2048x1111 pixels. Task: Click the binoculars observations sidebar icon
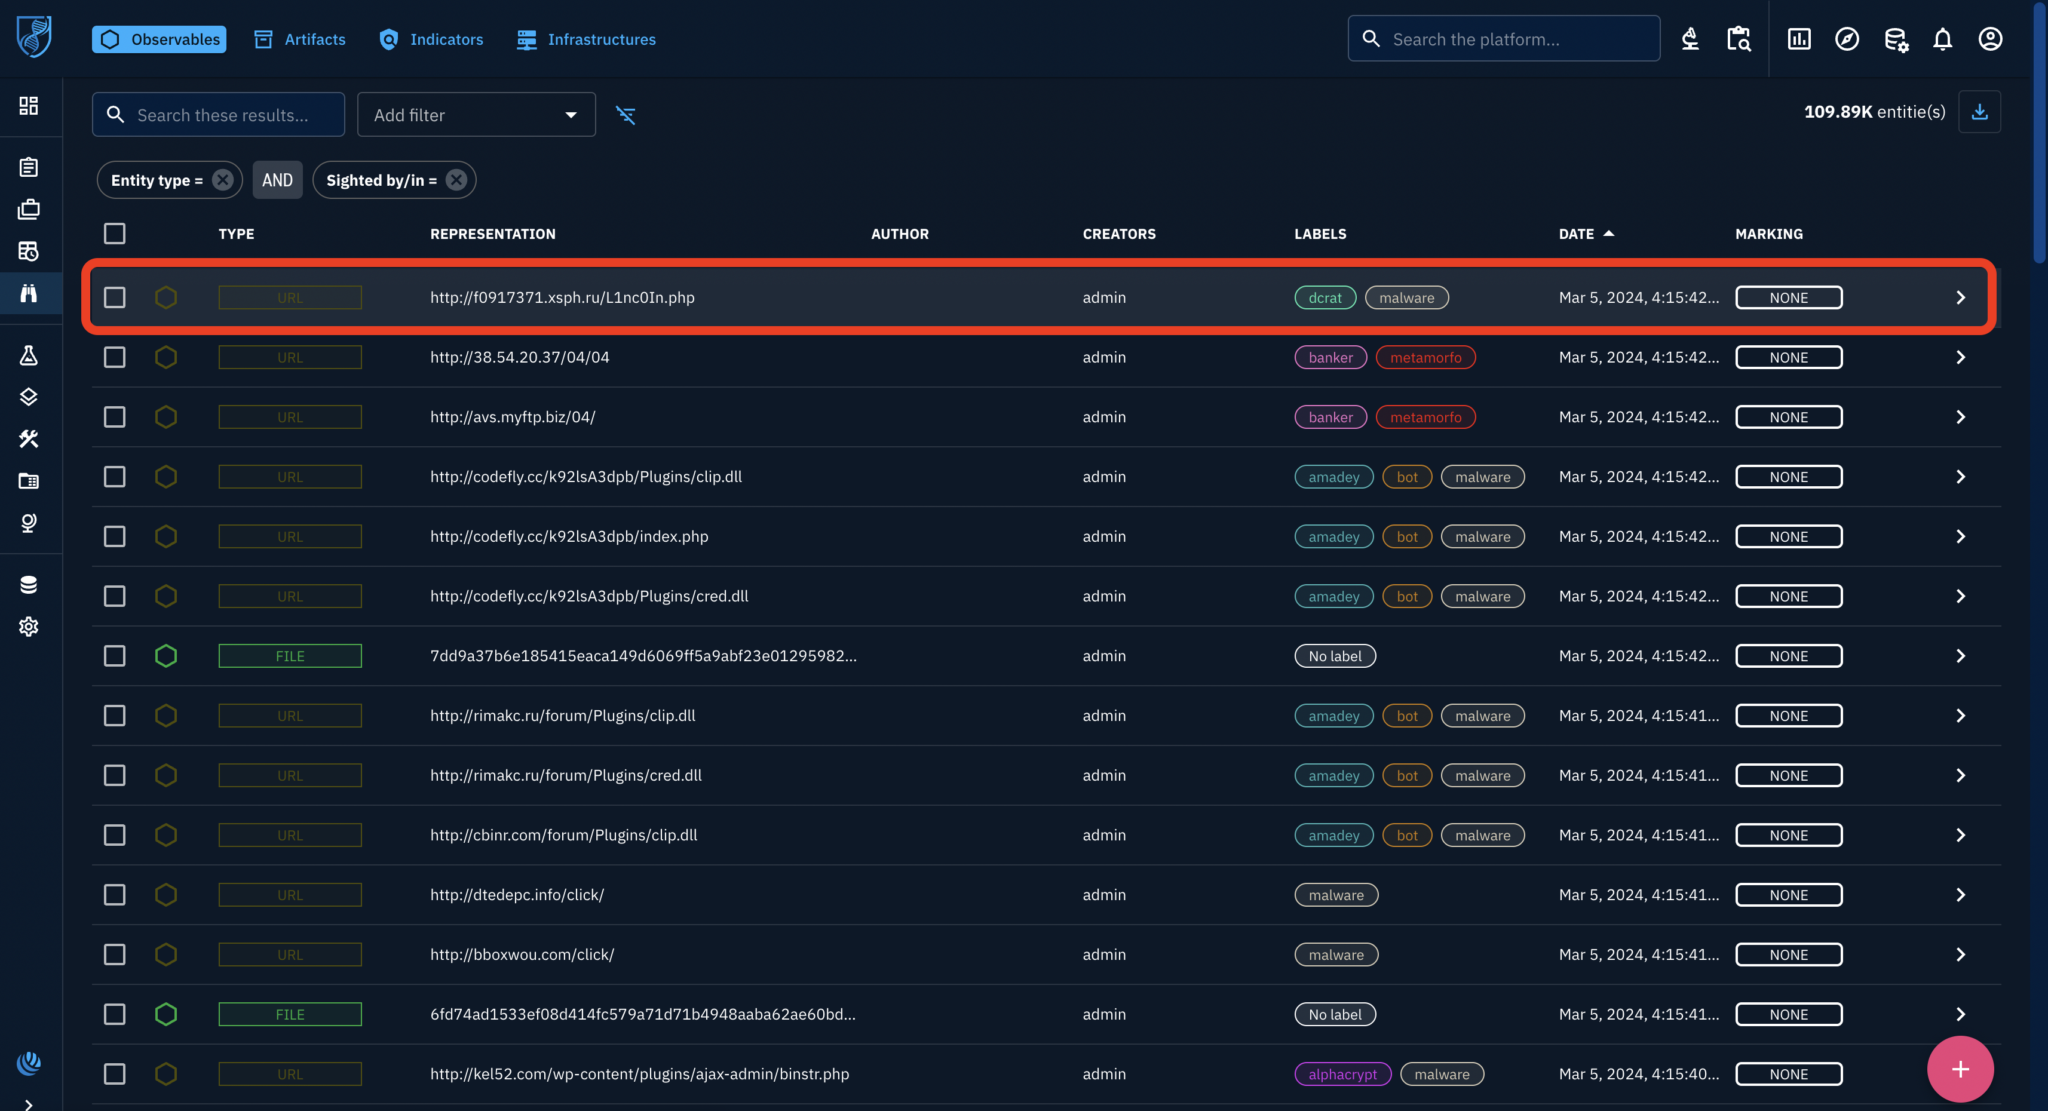[29, 293]
